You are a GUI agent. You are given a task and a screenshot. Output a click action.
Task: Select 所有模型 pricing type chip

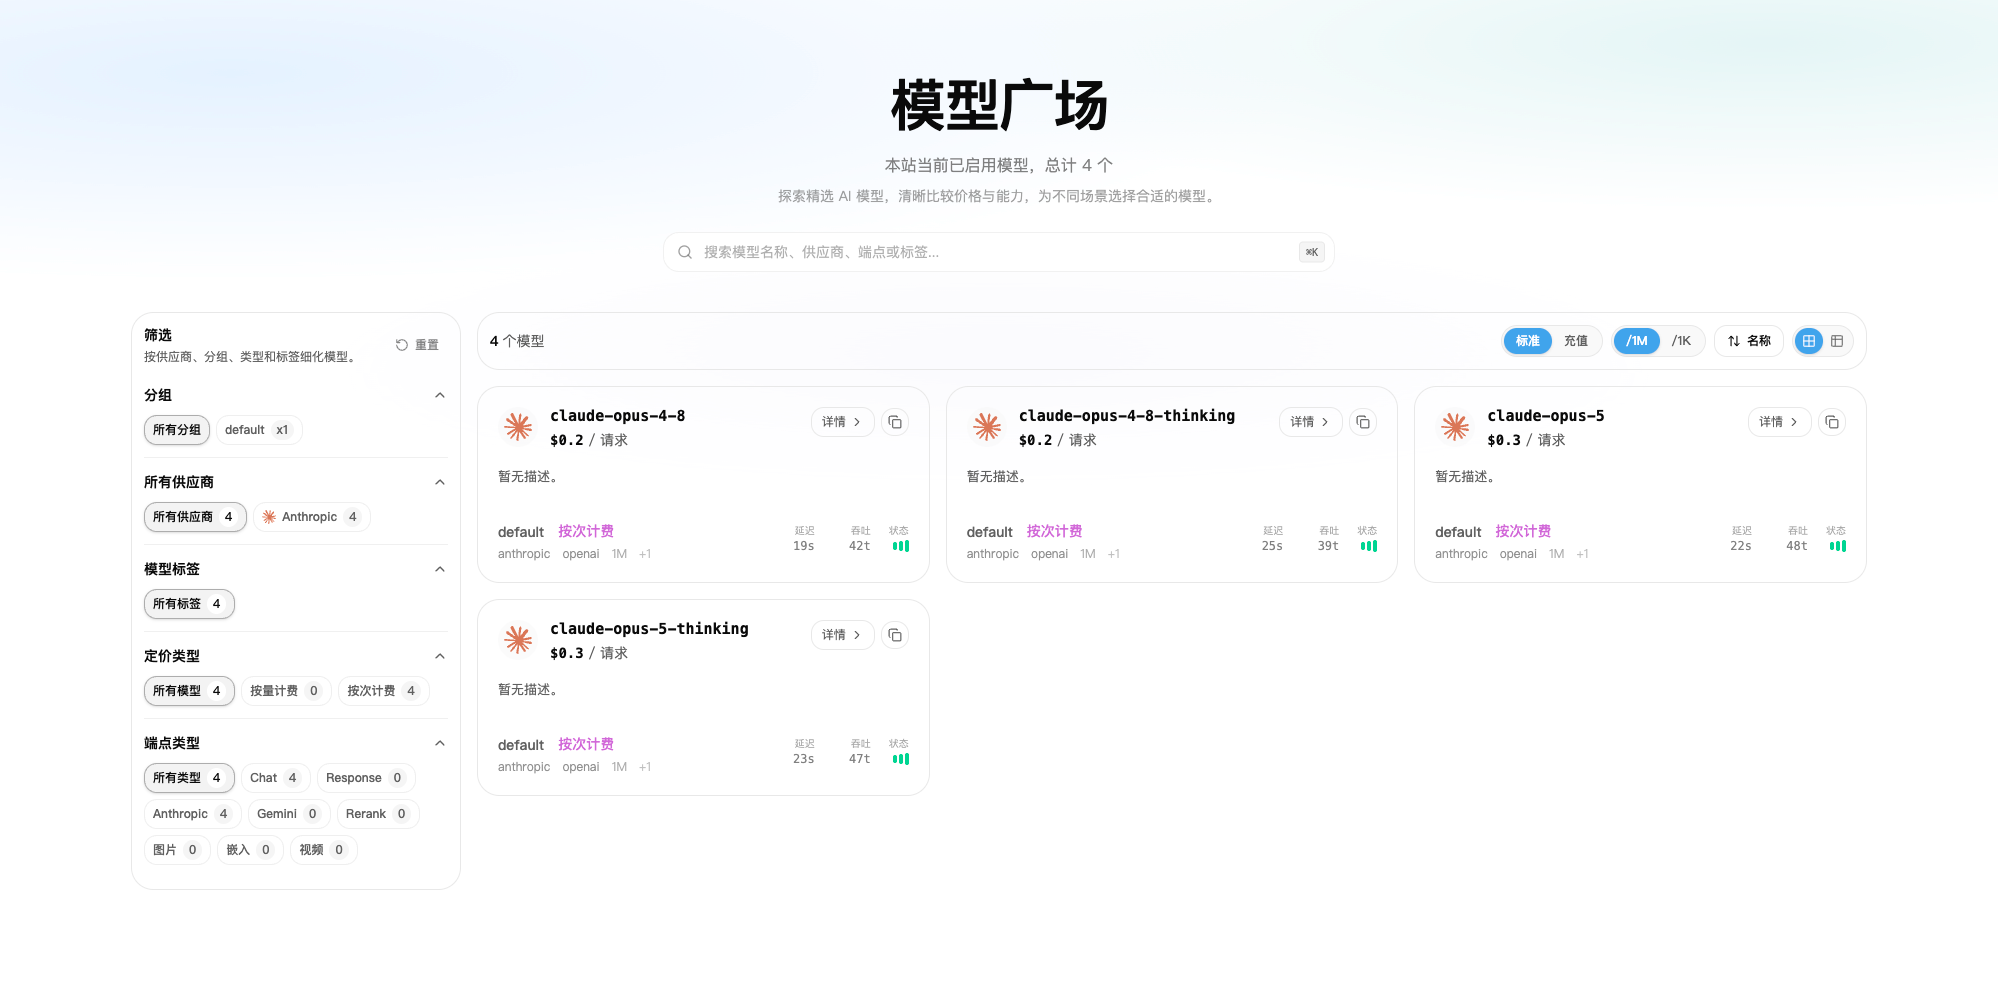point(189,691)
